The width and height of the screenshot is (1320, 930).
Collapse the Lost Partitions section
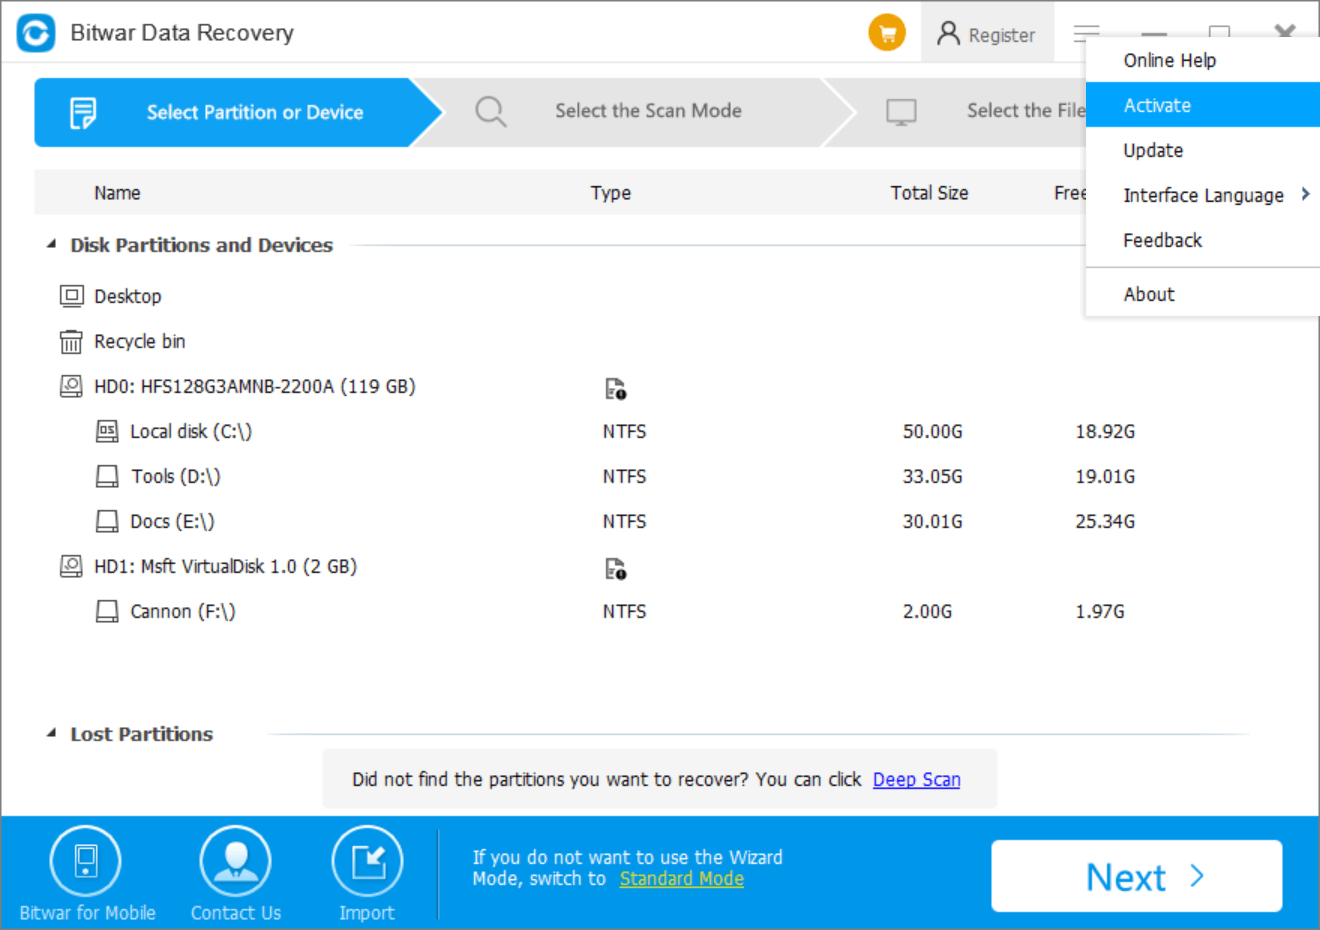coord(51,733)
